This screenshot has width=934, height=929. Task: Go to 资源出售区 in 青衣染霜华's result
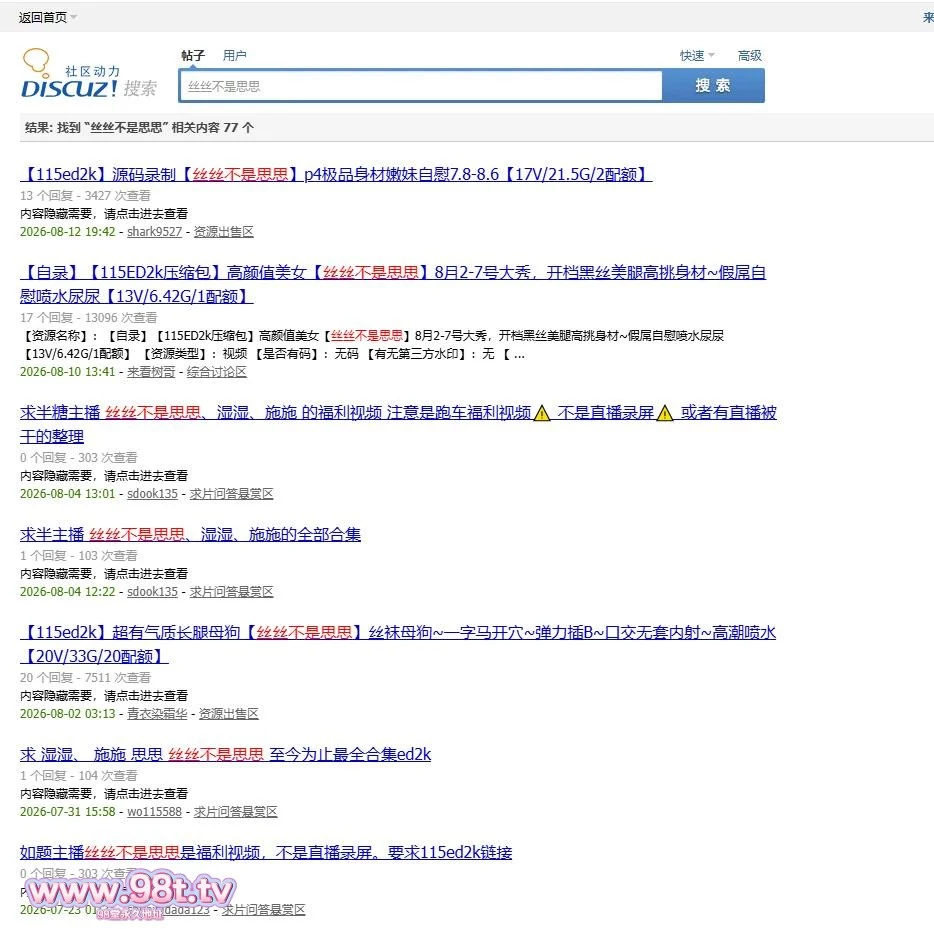click(x=228, y=713)
